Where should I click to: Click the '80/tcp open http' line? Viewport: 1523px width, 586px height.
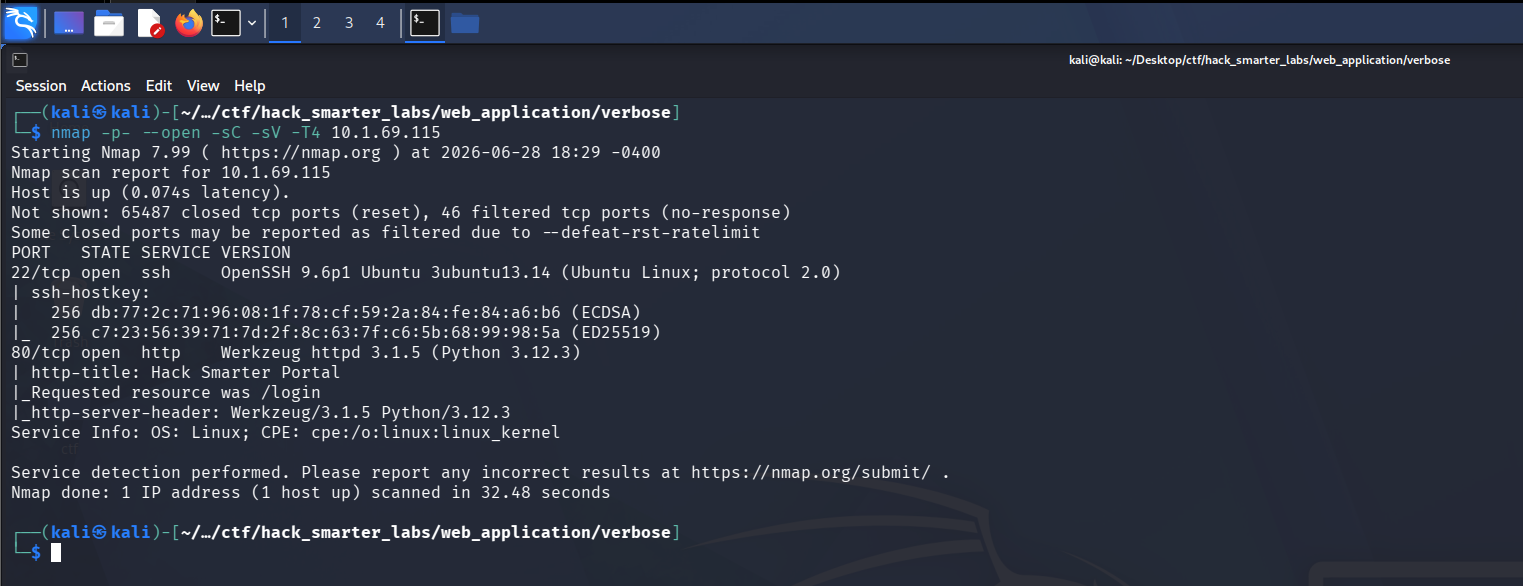296,352
